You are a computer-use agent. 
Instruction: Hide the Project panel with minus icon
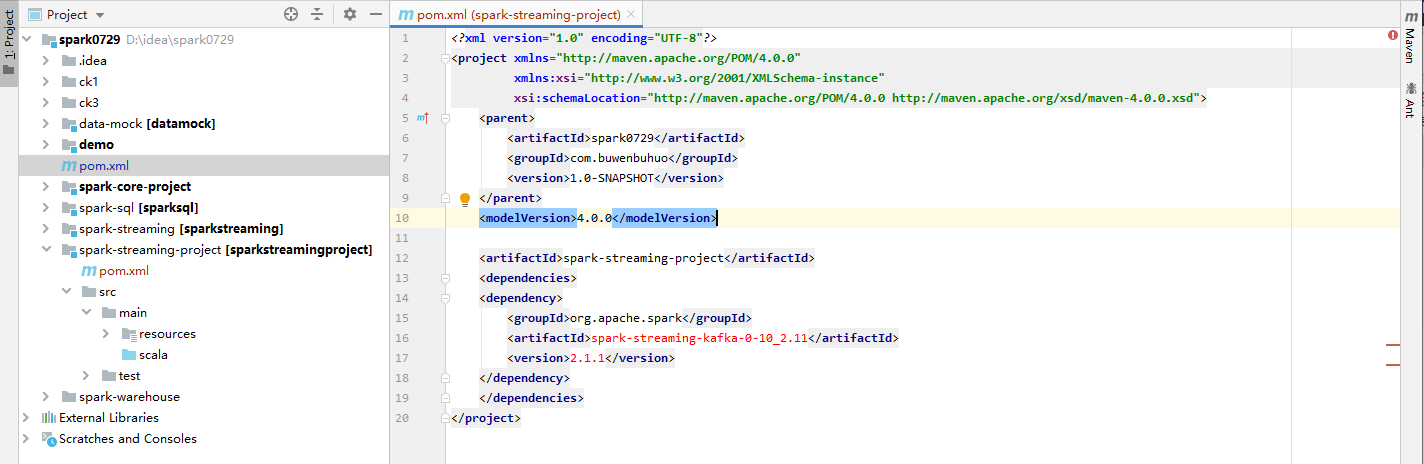[375, 14]
